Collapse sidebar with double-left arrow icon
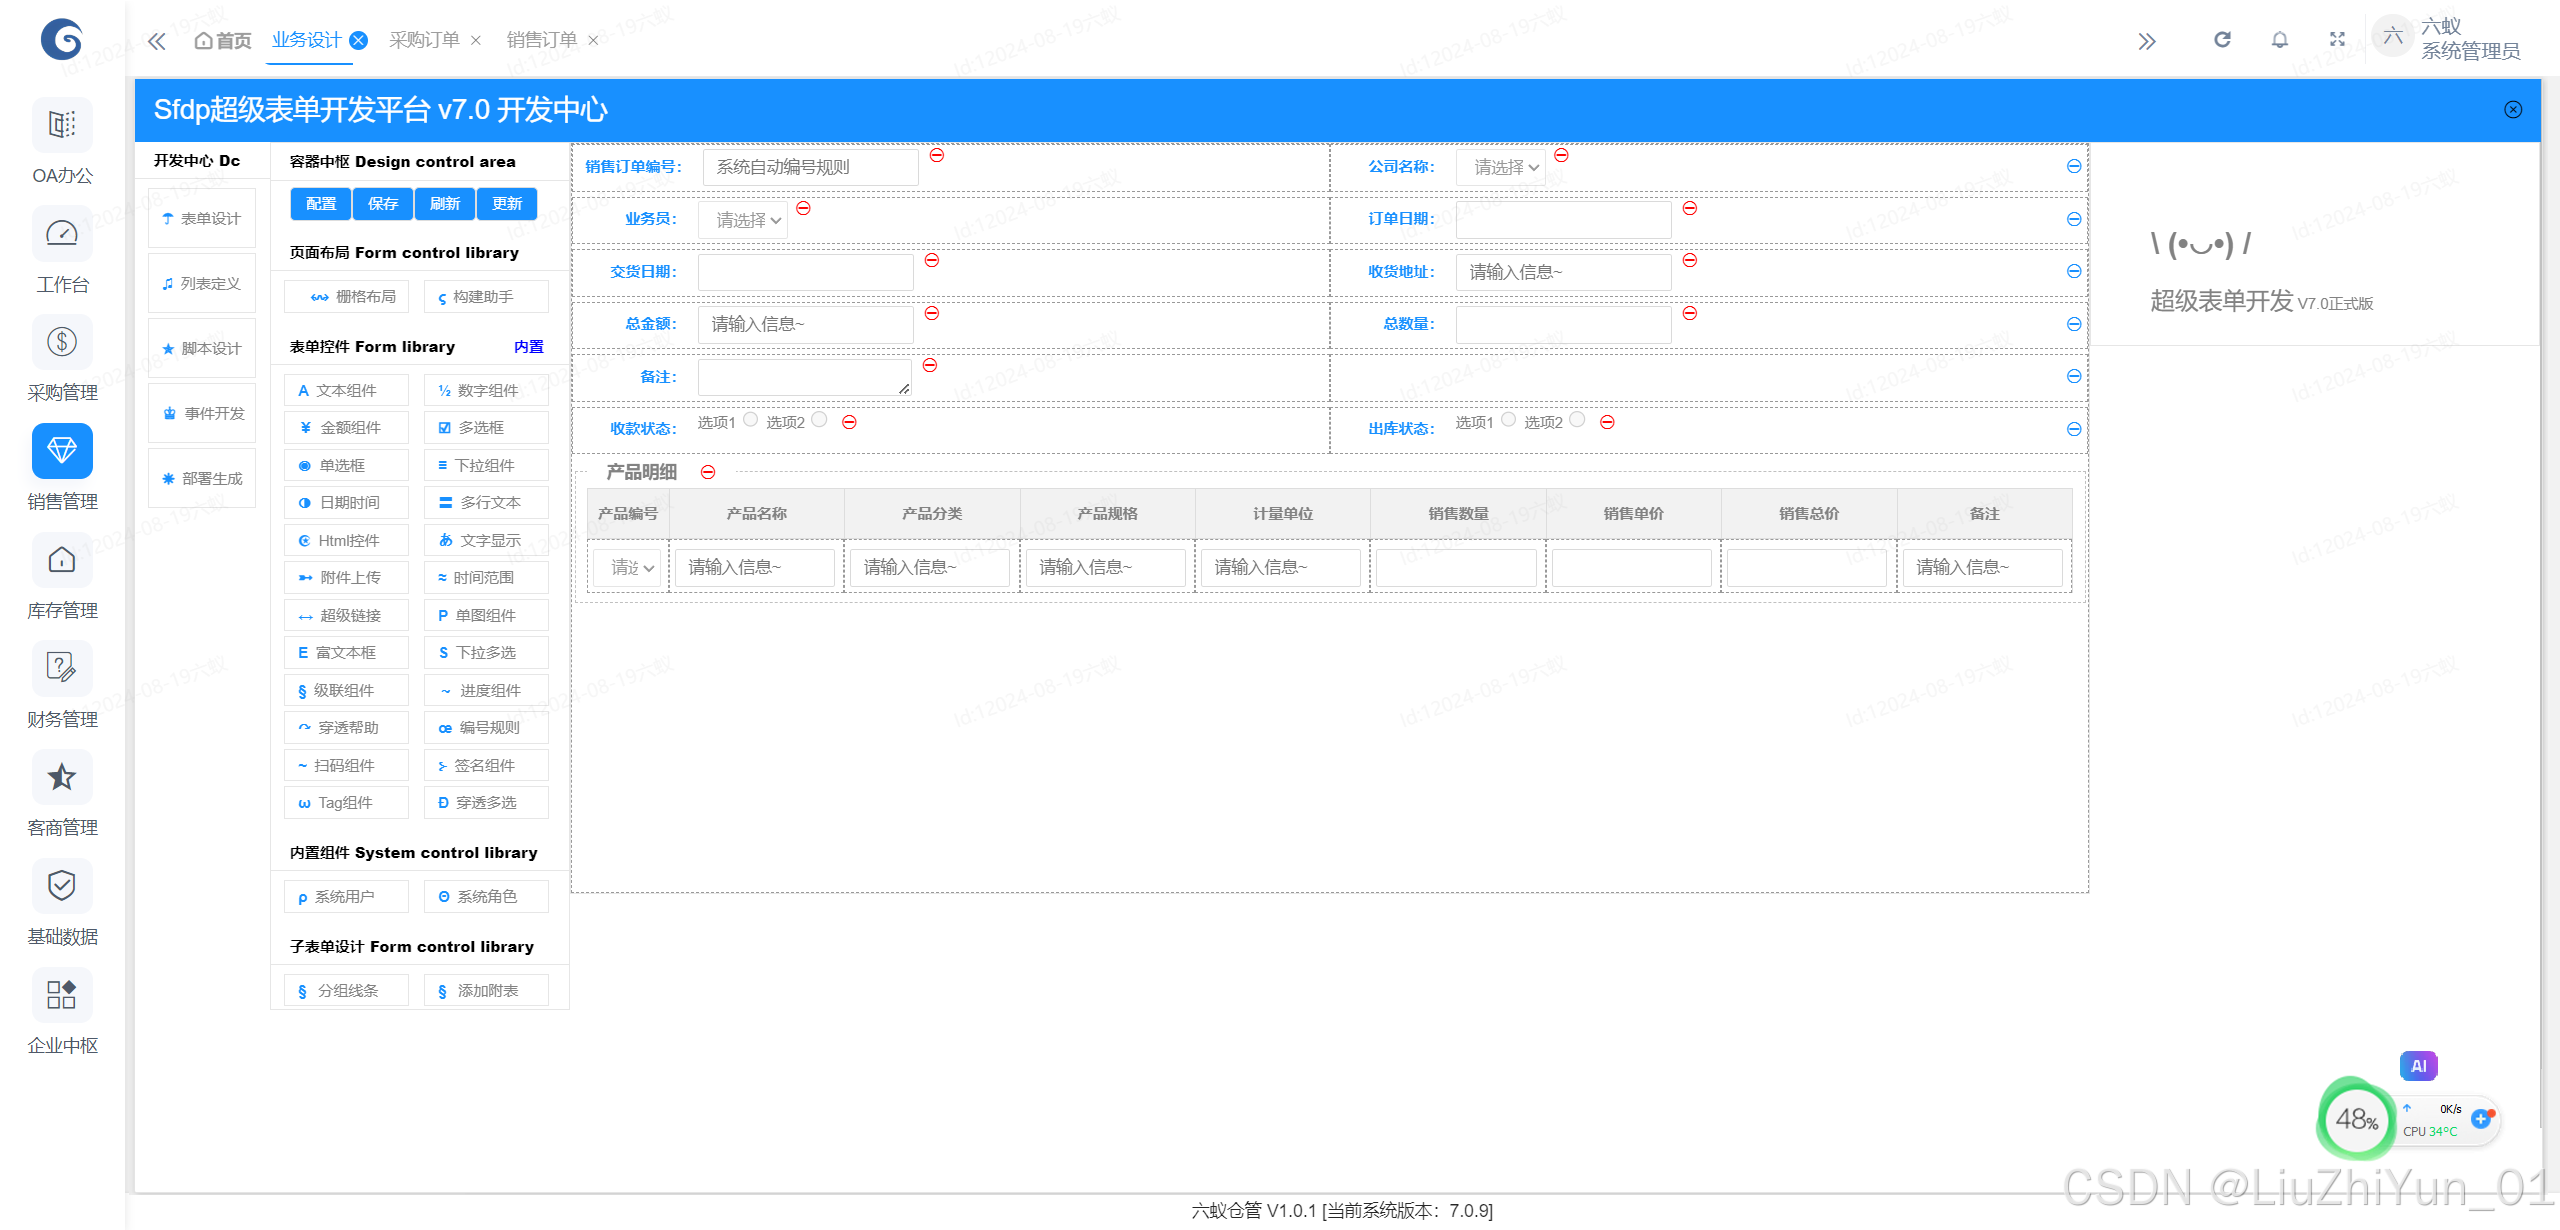This screenshot has width=2560, height=1230. click(157, 41)
